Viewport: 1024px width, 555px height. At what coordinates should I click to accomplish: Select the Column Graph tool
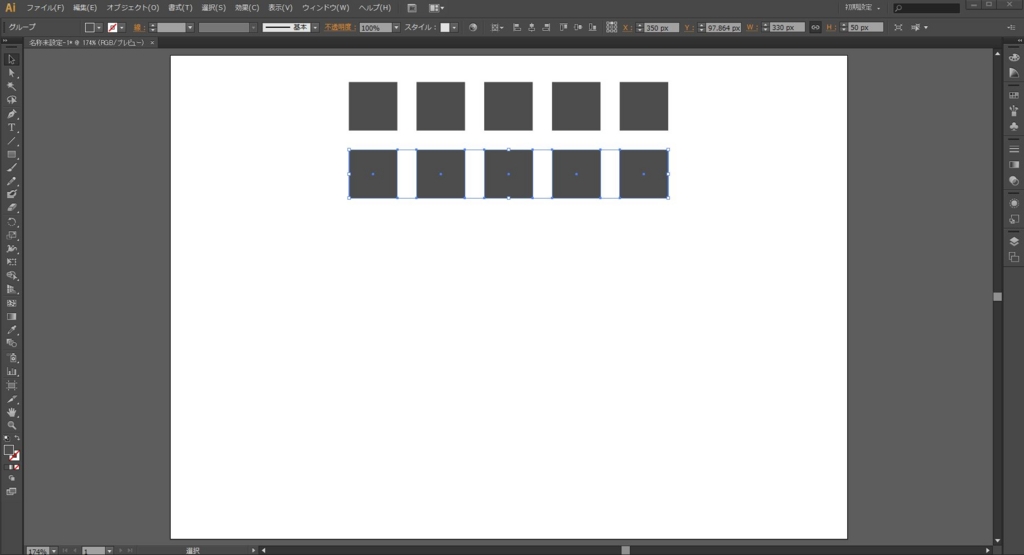click(x=11, y=372)
